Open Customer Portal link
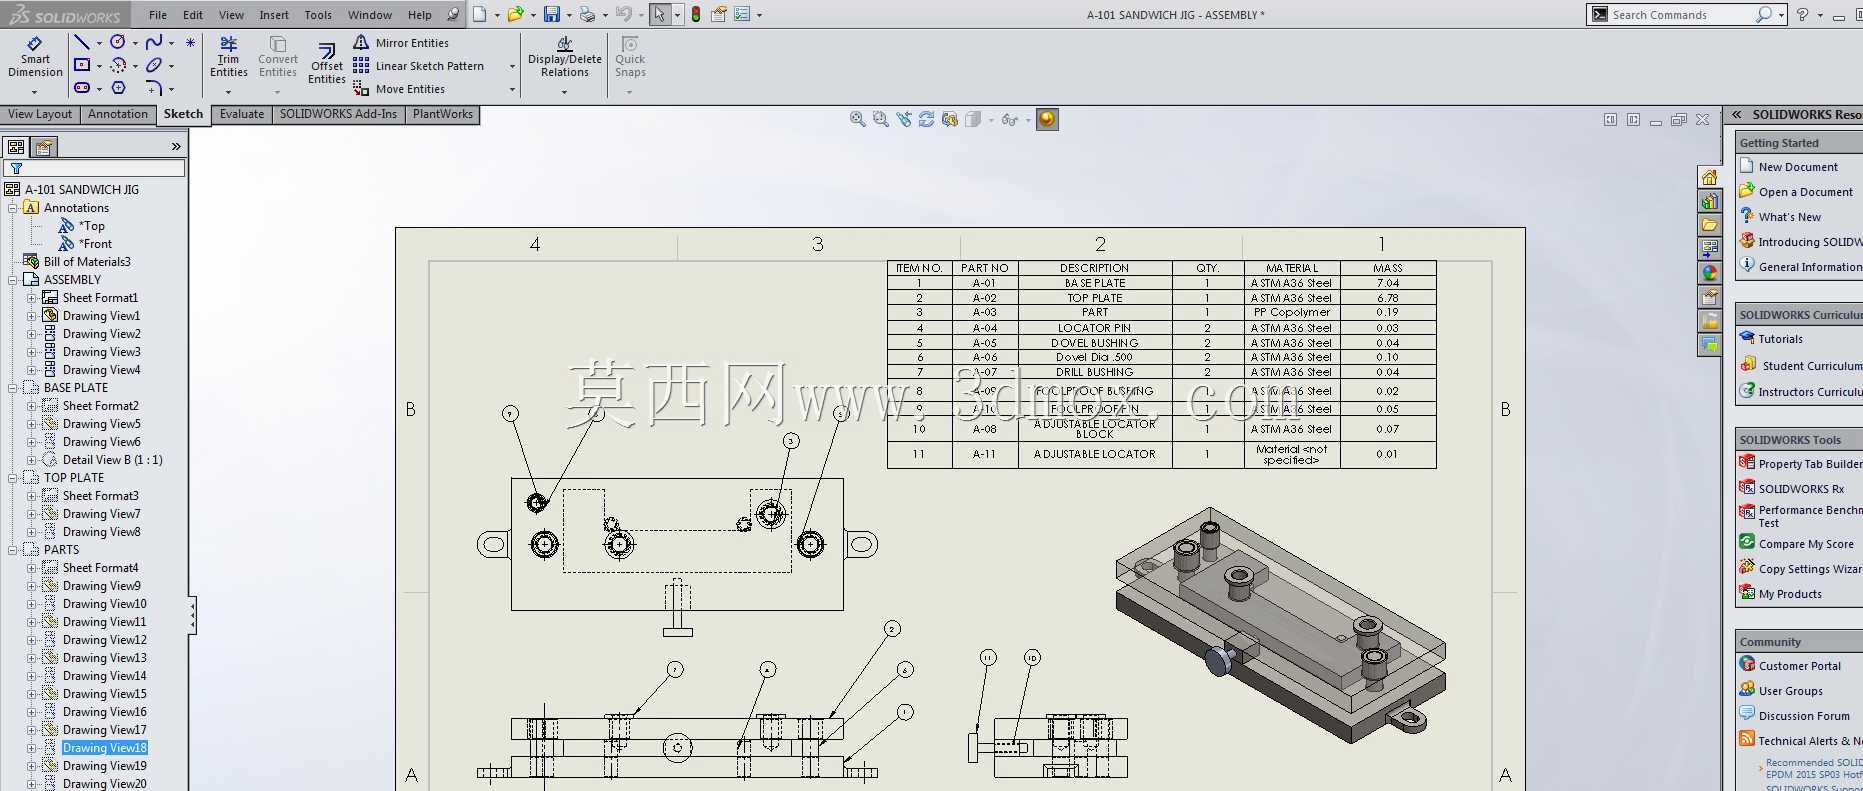1863x791 pixels. (x=1800, y=666)
